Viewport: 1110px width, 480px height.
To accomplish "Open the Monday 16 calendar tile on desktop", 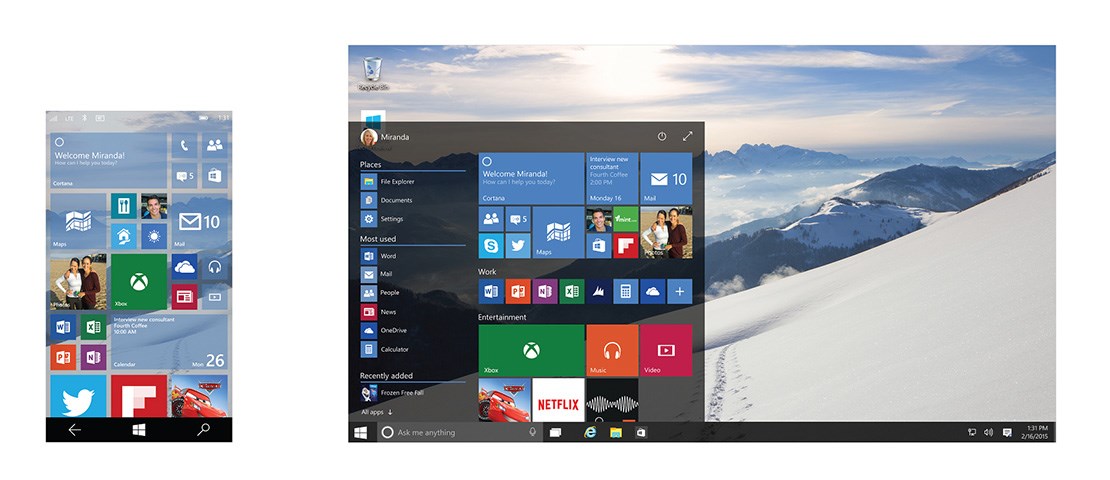I will tap(612, 178).
